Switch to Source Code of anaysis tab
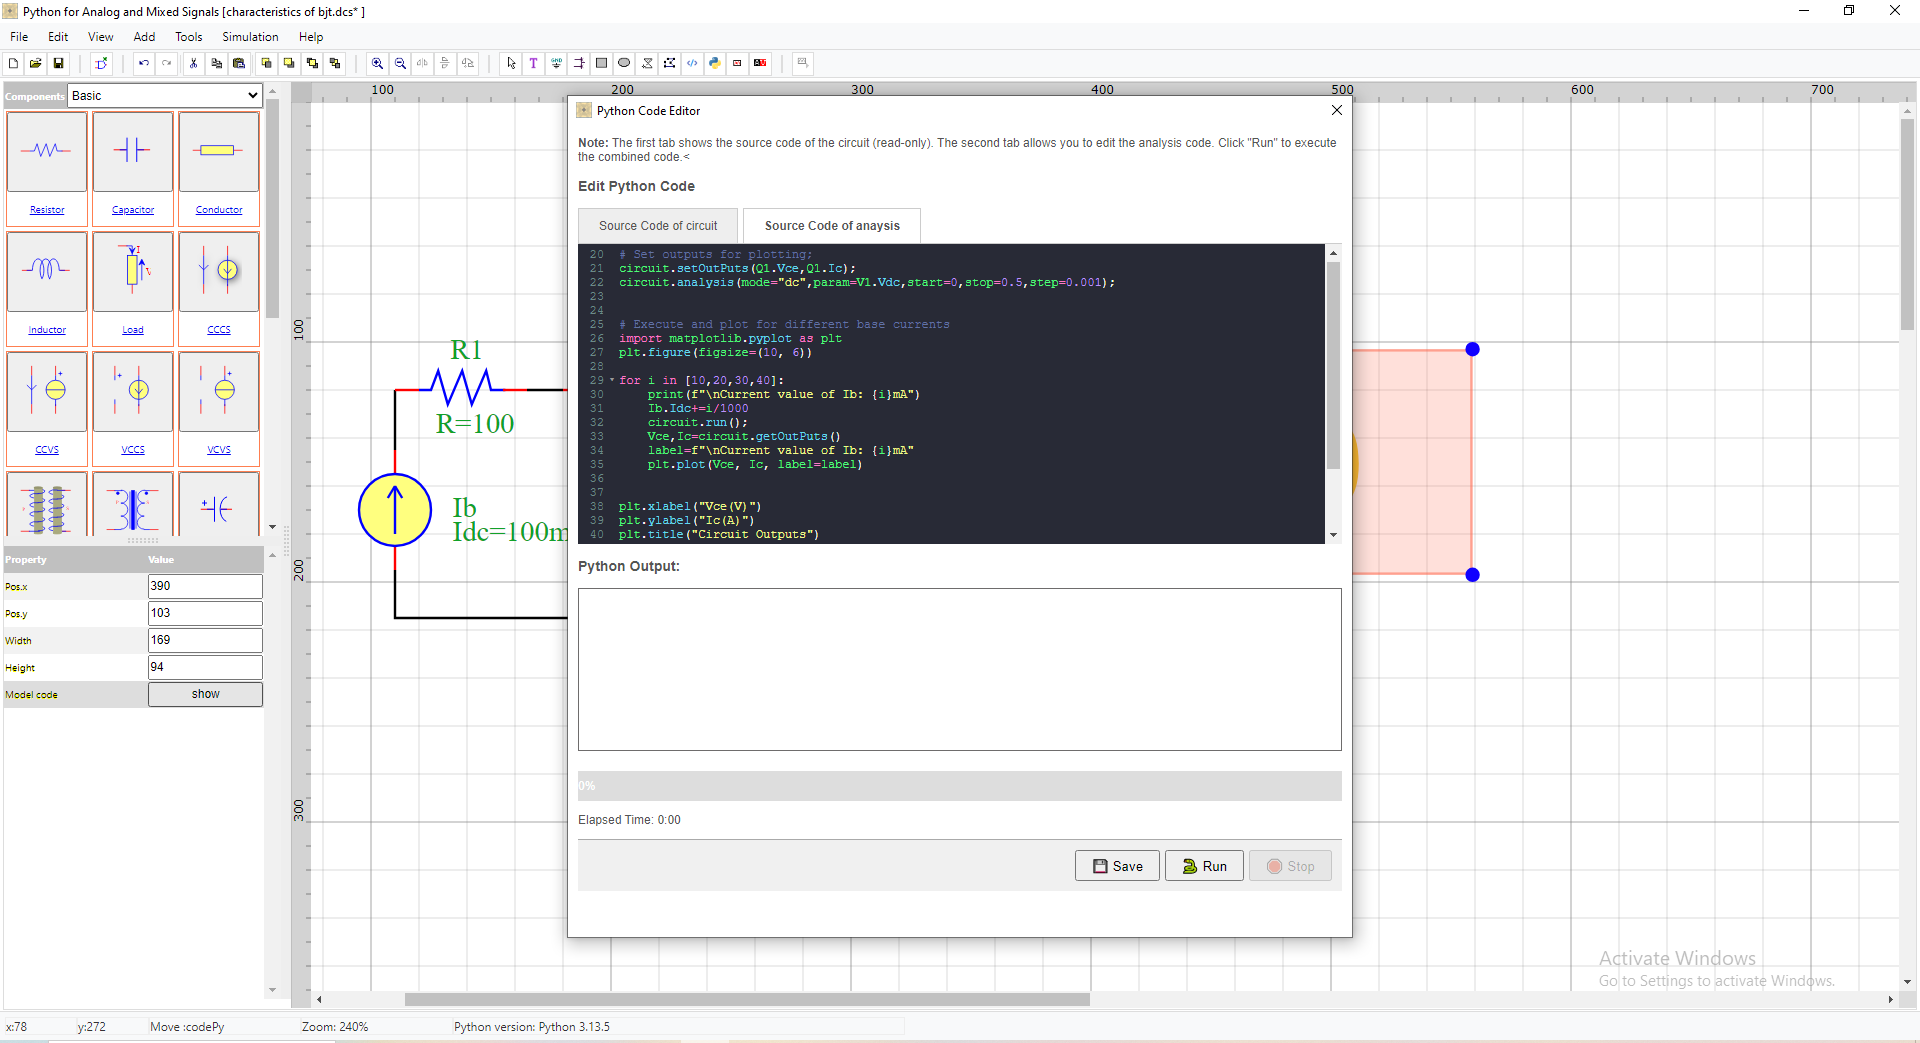Screen dimensions: 1920x1043 (x=832, y=226)
